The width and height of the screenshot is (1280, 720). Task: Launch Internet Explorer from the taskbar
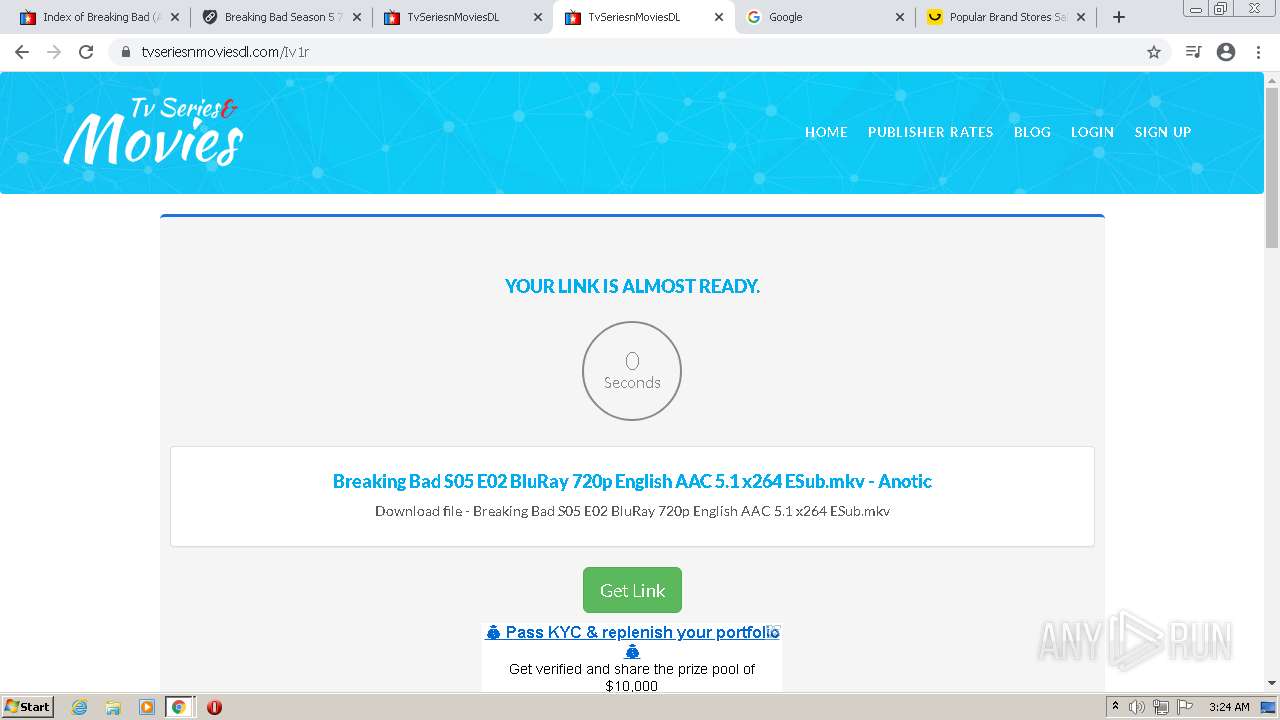click(x=80, y=707)
